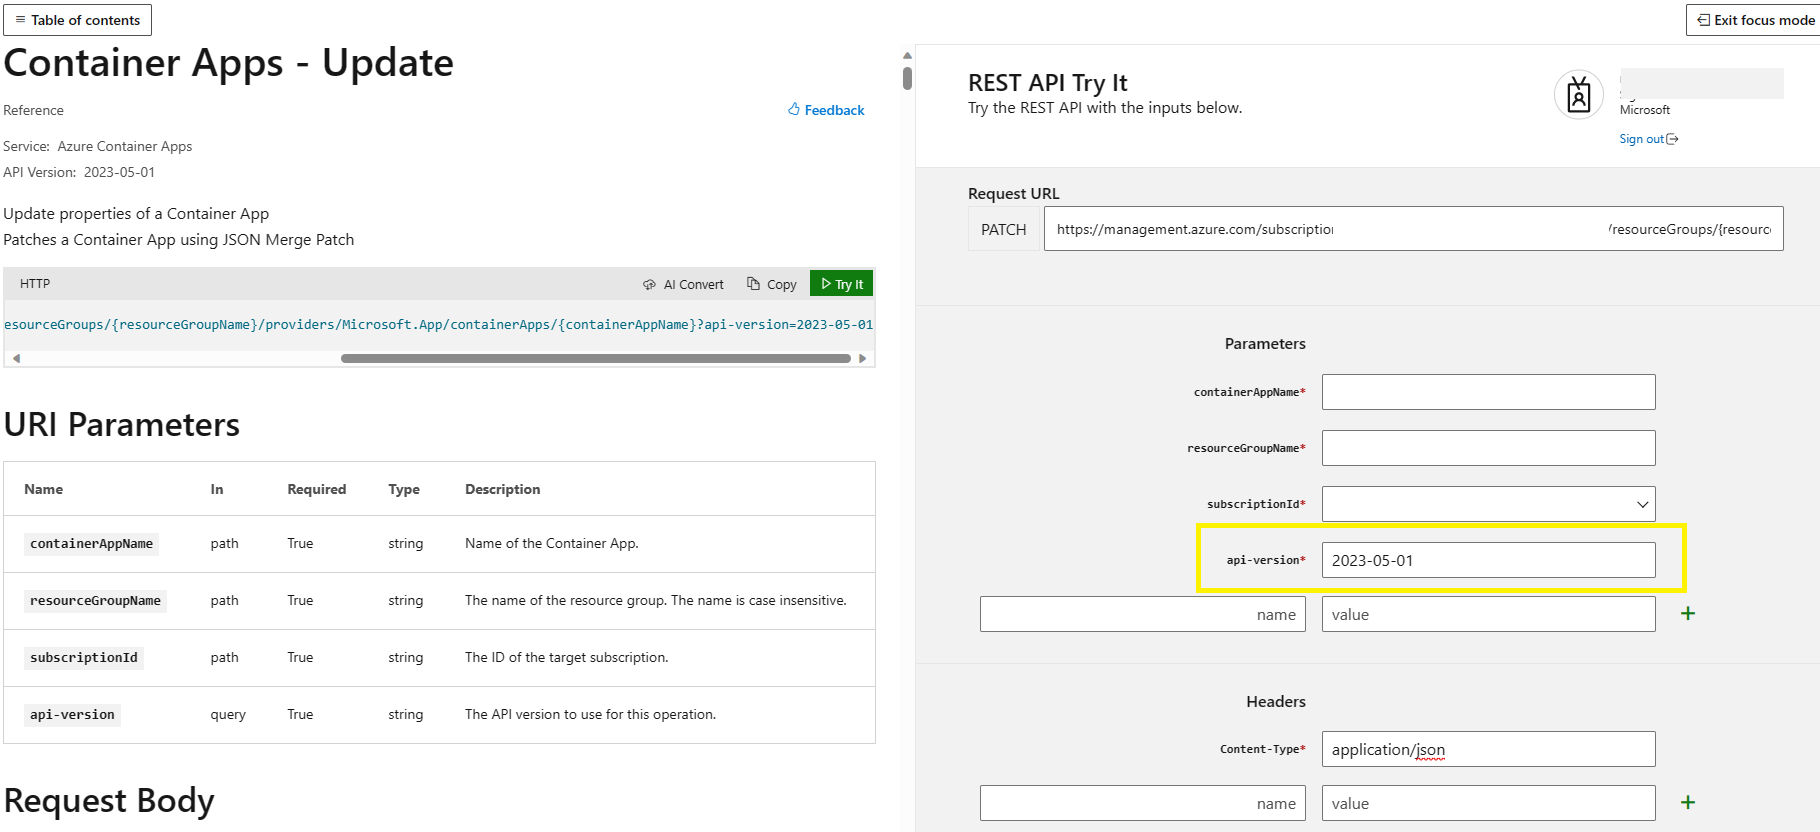This screenshot has height=832, width=1820.
Task: Click the parameter value input field
Action: coord(1488,614)
